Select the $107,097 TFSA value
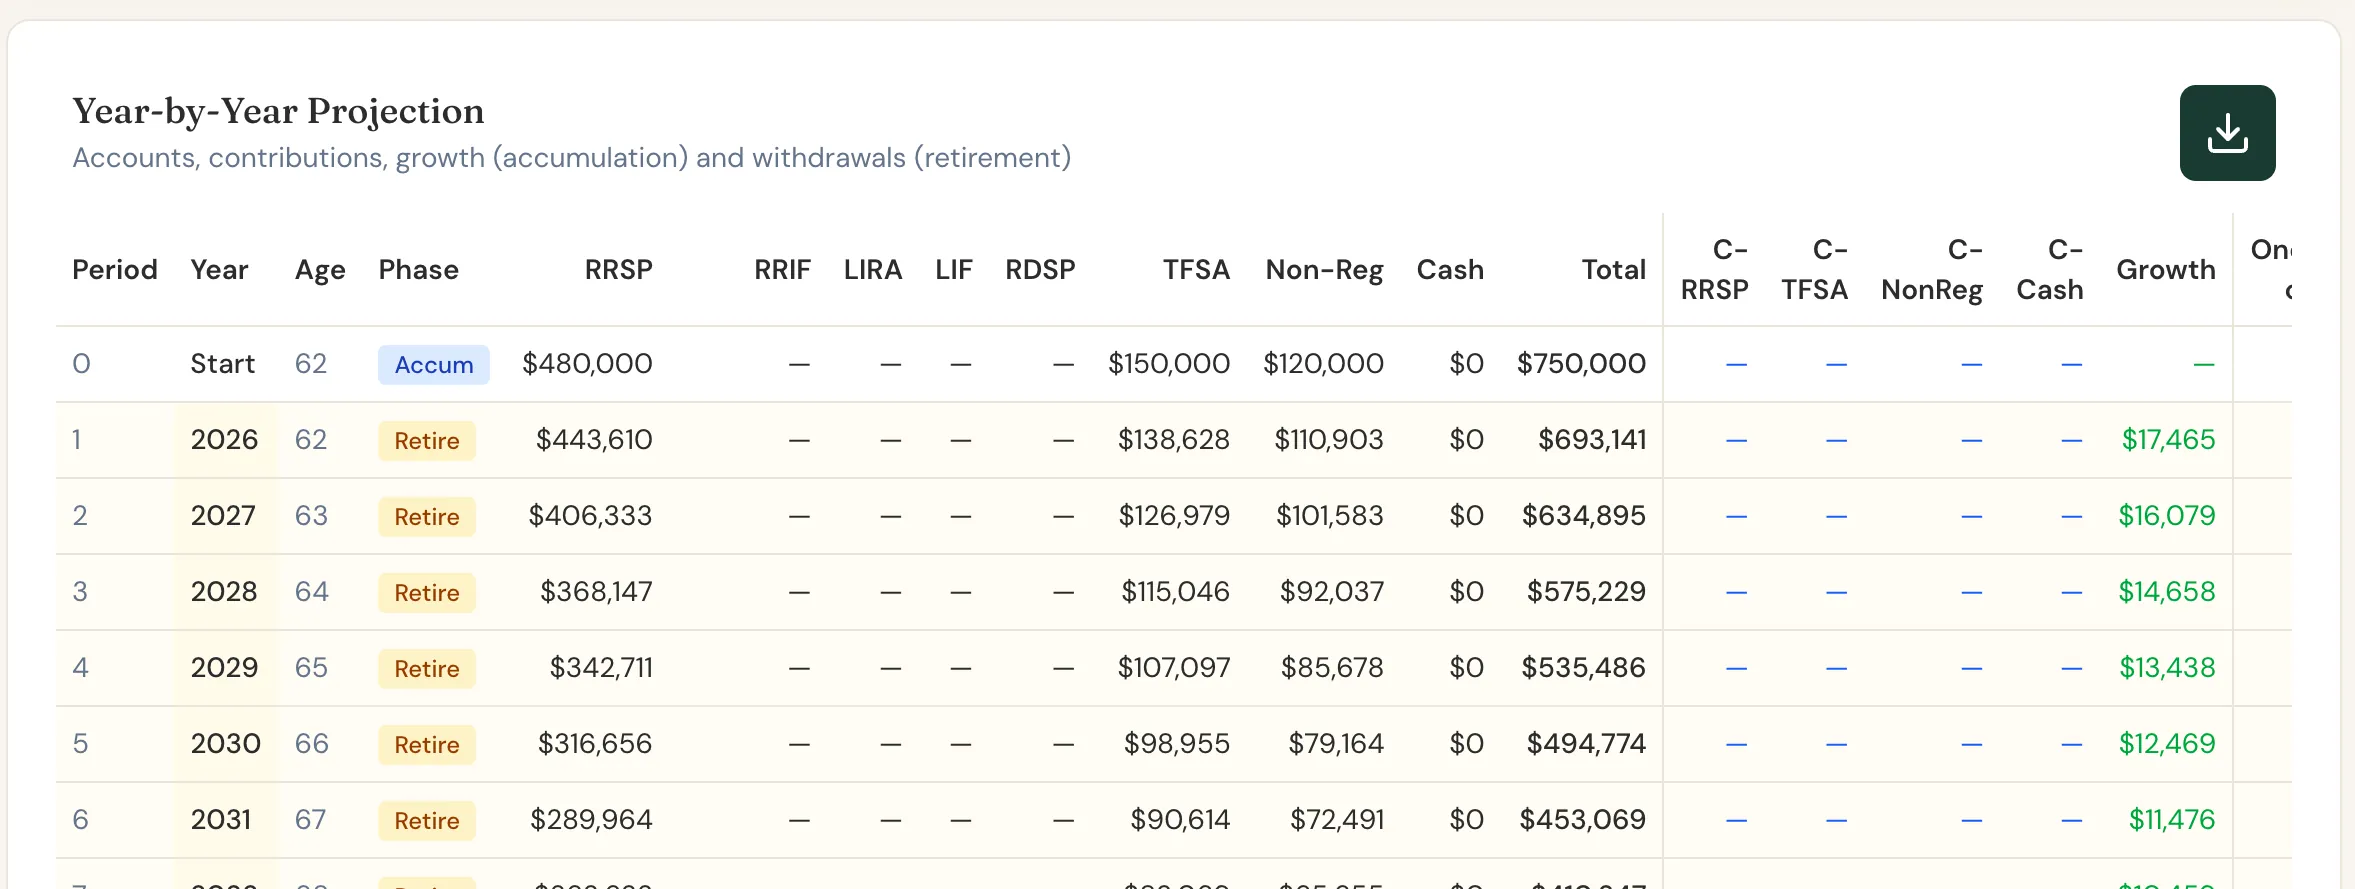Screen dimensions: 2355x889 click(x=1174, y=668)
